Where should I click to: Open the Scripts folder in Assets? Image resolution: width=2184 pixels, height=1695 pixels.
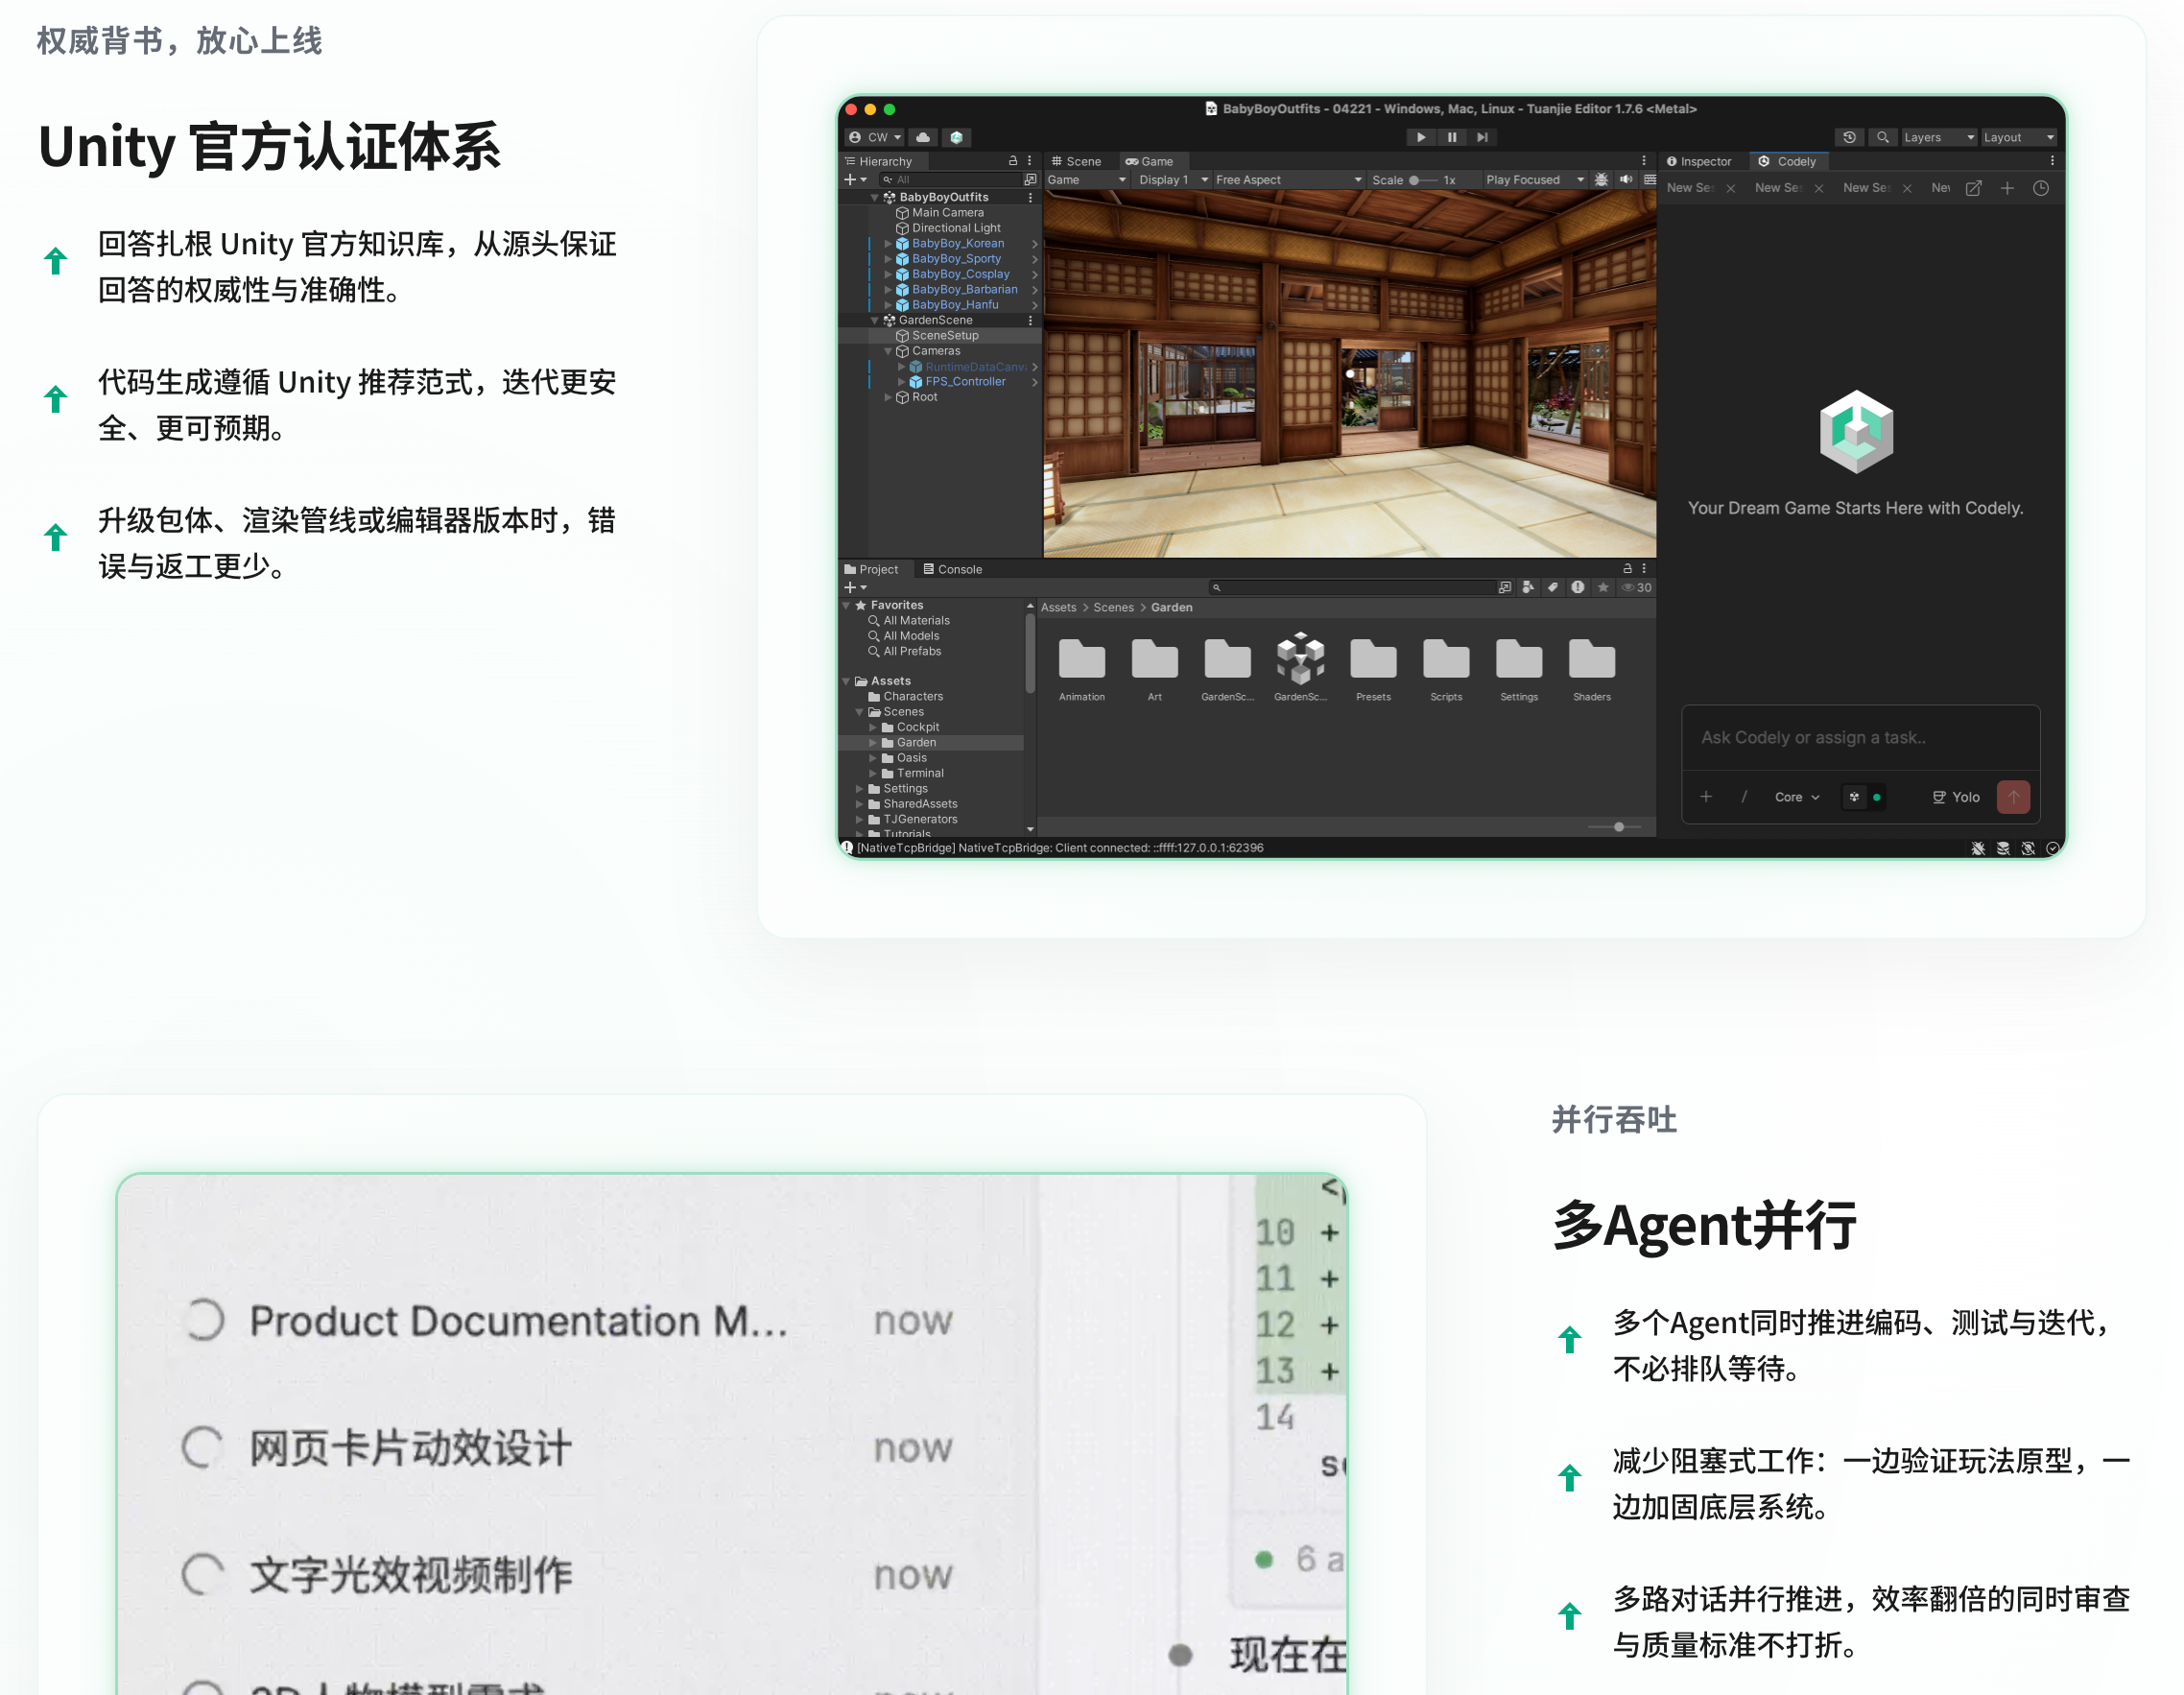click(x=1446, y=669)
